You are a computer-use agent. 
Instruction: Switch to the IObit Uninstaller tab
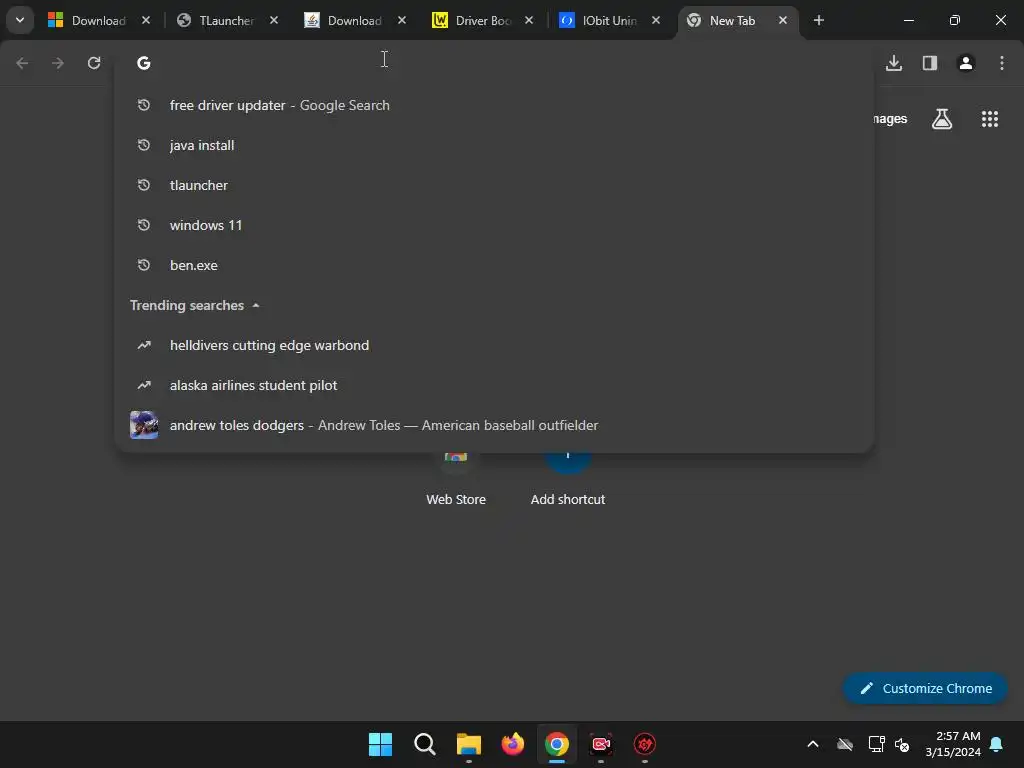coord(609,20)
